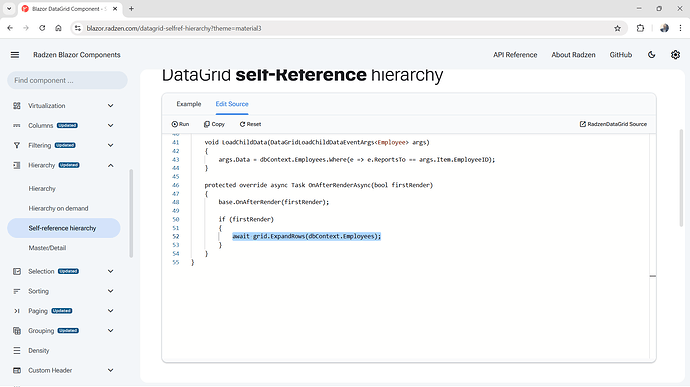Click the code editor scrollbar marker
The height and width of the screenshot is (387, 690).
[653, 276]
